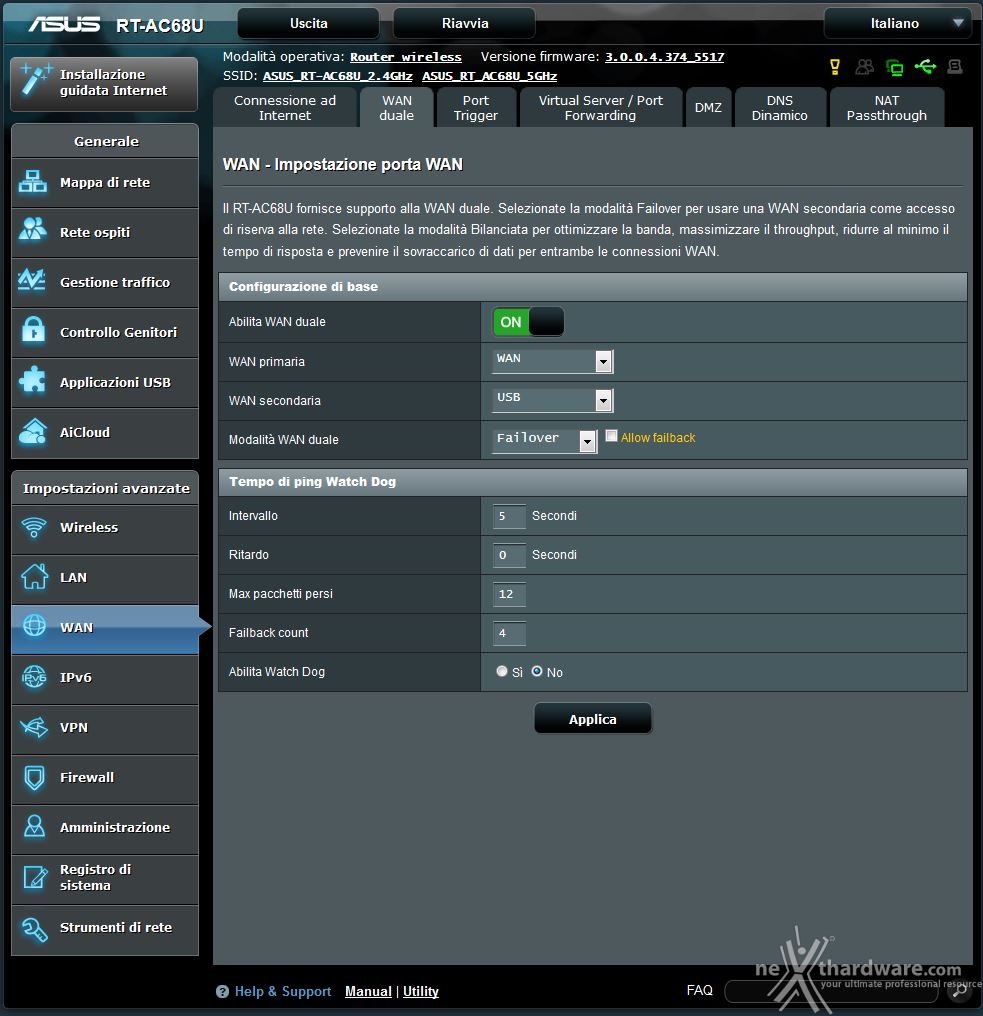Click the Riavvia reboot button
The width and height of the screenshot is (983, 1016).
(x=465, y=23)
